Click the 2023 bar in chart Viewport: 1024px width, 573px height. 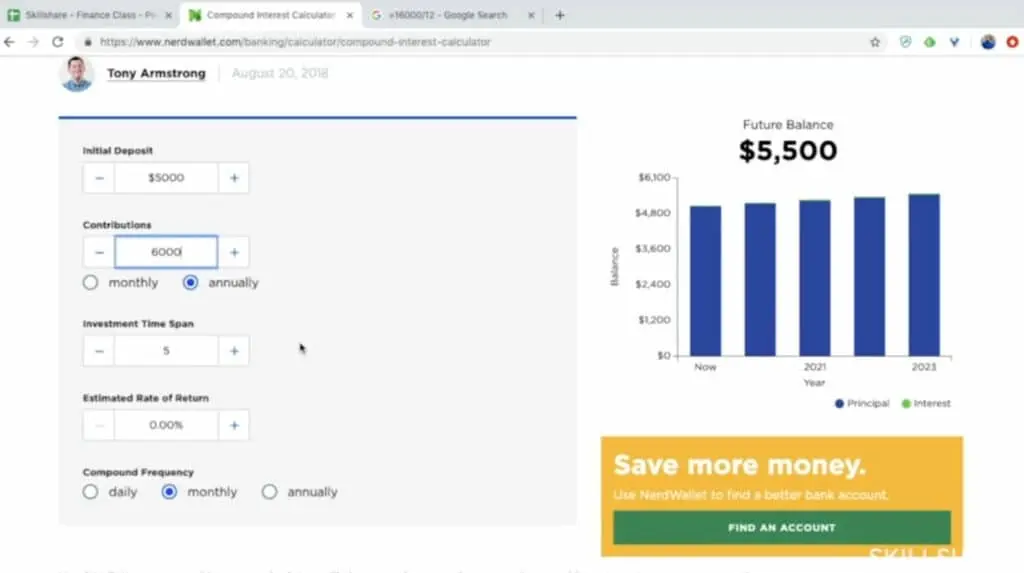tap(924, 275)
